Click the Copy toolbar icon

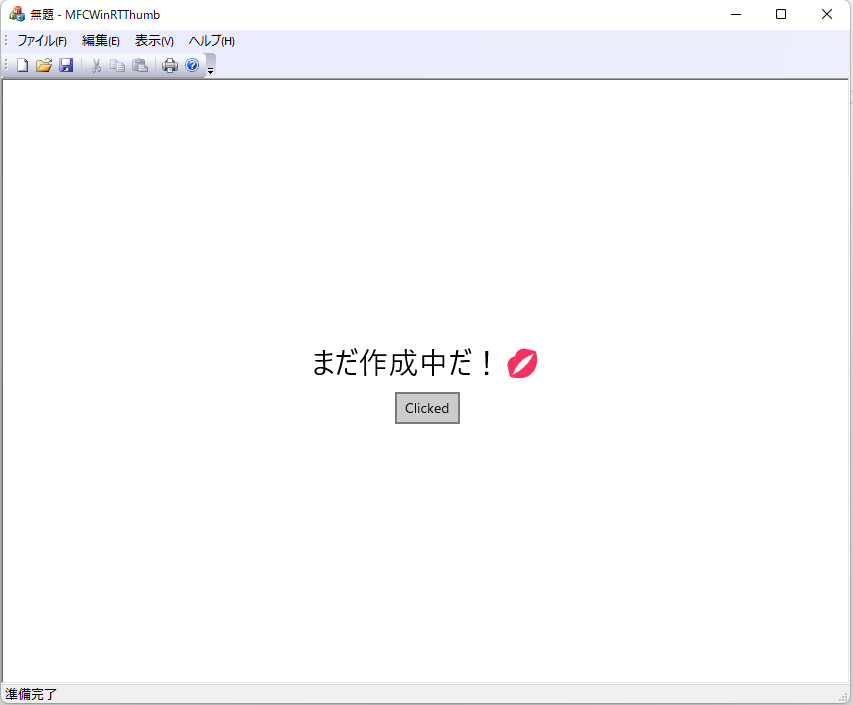pyautogui.click(x=118, y=65)
